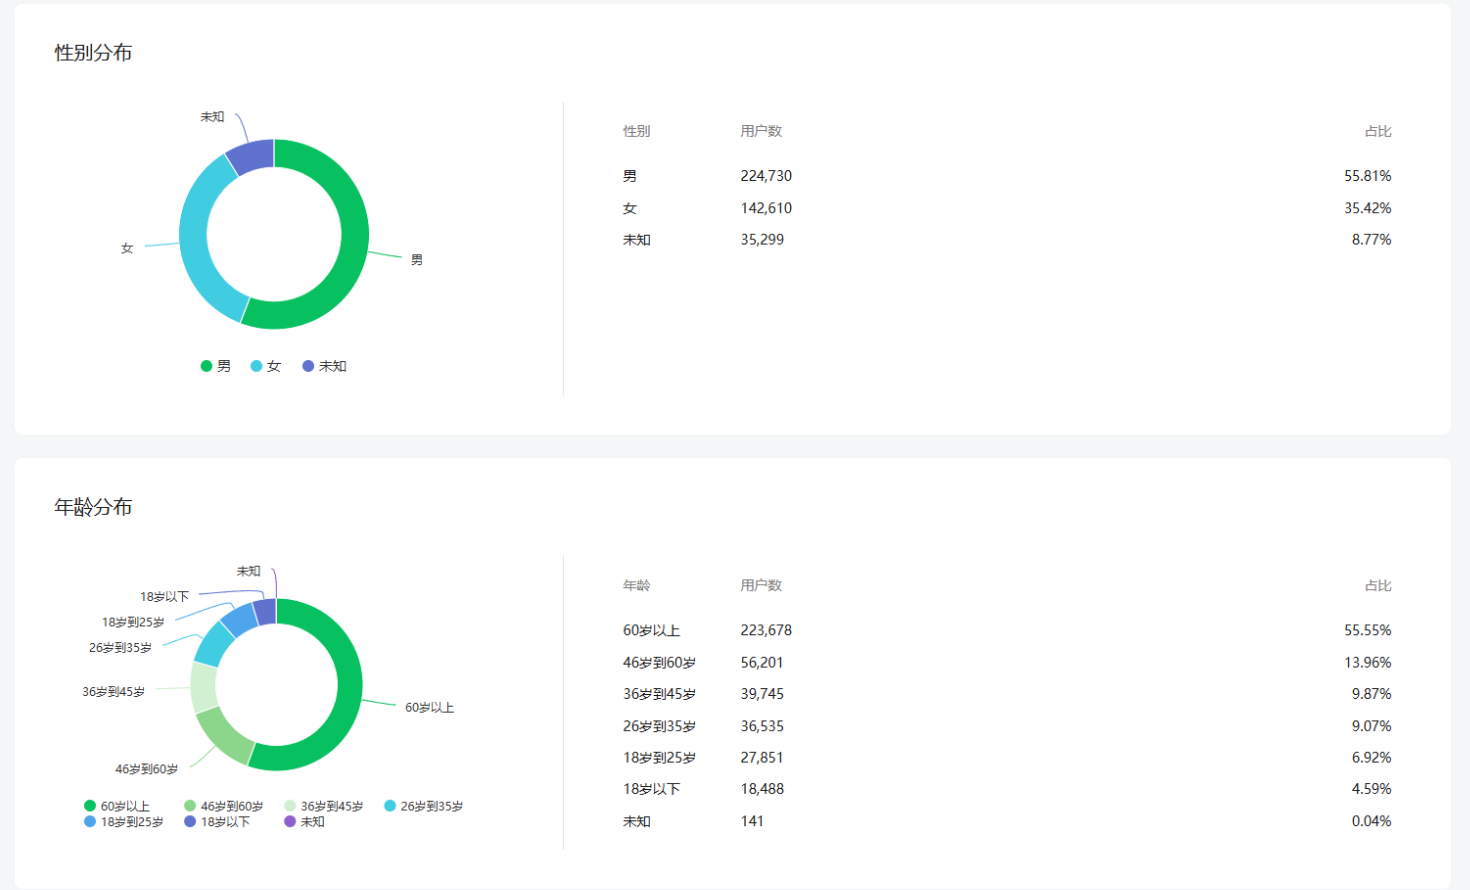Click the 用户数 column header in gender table

click(761, 131)
